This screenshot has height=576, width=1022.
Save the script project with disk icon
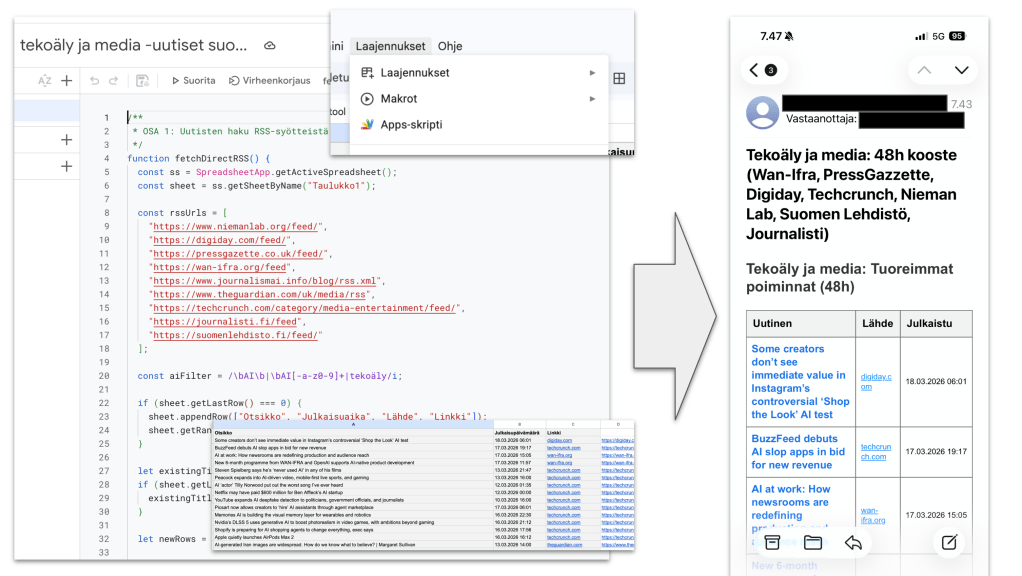[142, 81]
